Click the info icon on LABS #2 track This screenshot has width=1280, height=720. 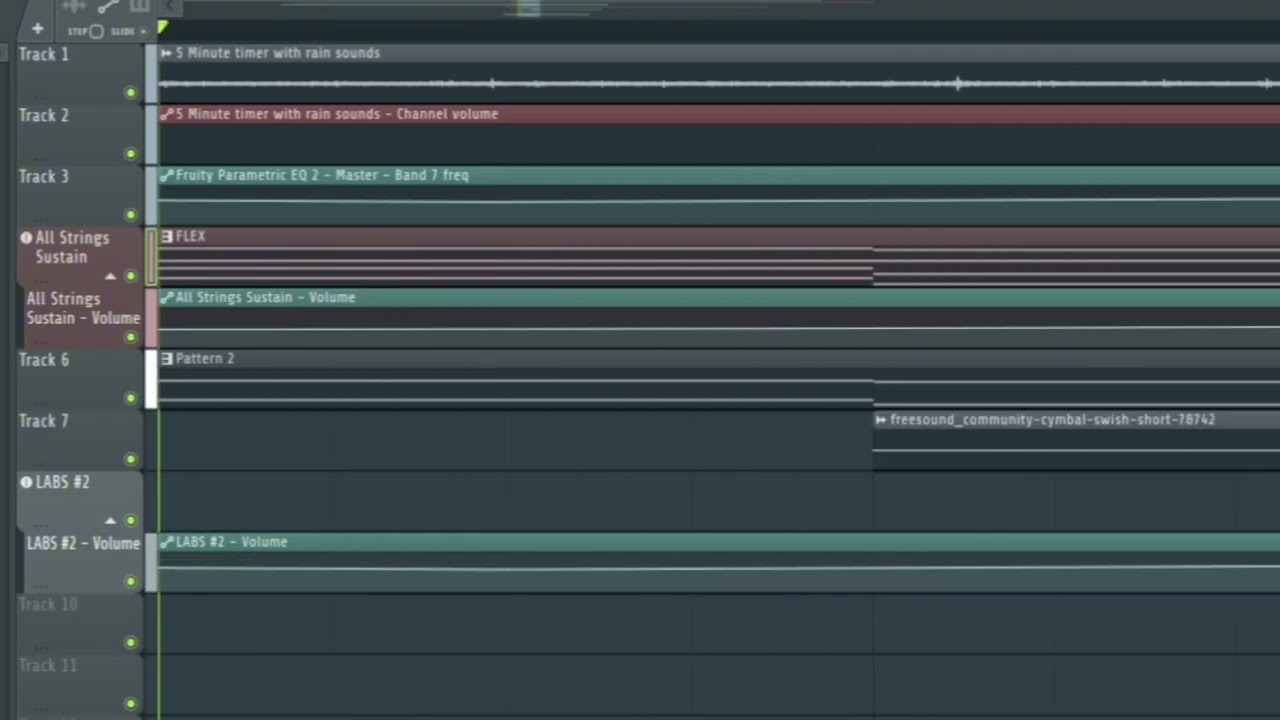tap(26, 482)
